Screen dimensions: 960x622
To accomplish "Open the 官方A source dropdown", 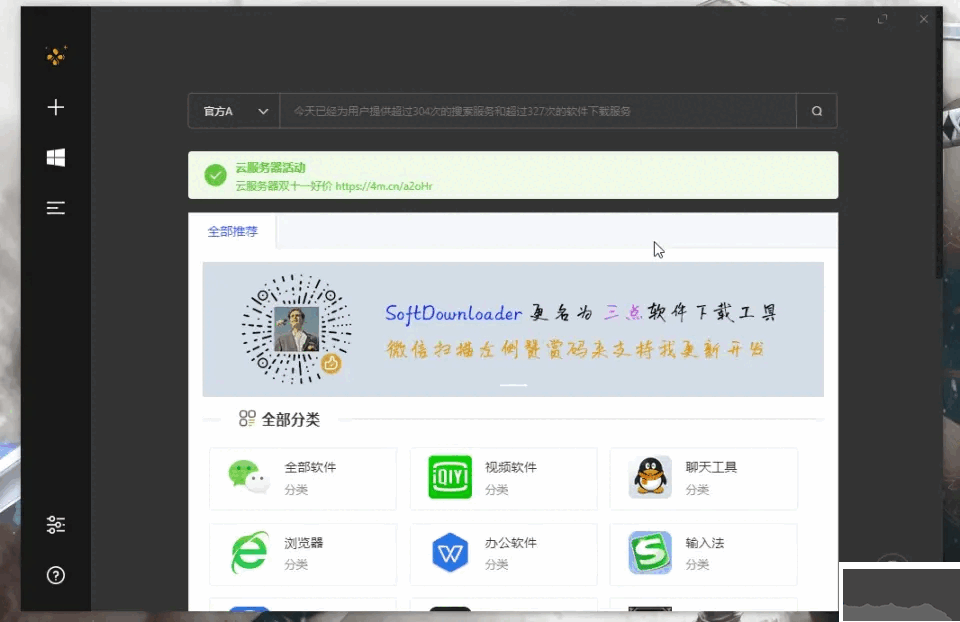I will (233, 111).
